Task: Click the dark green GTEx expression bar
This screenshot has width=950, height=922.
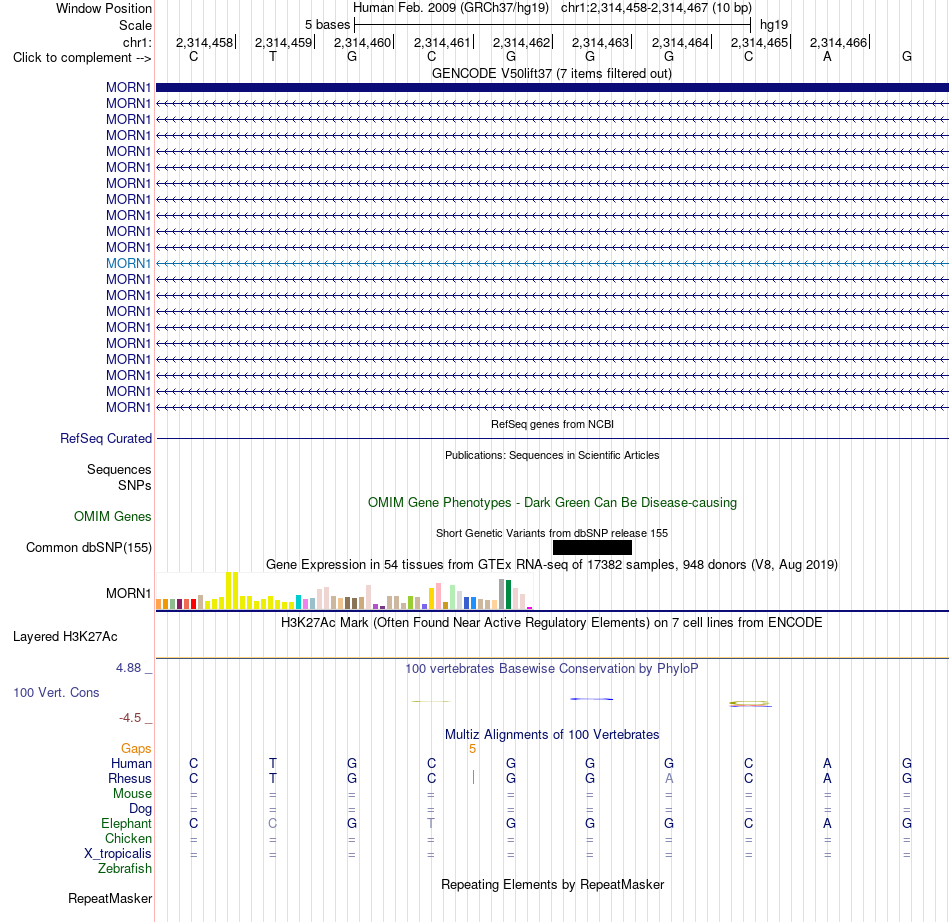Action: click(508, 594)
